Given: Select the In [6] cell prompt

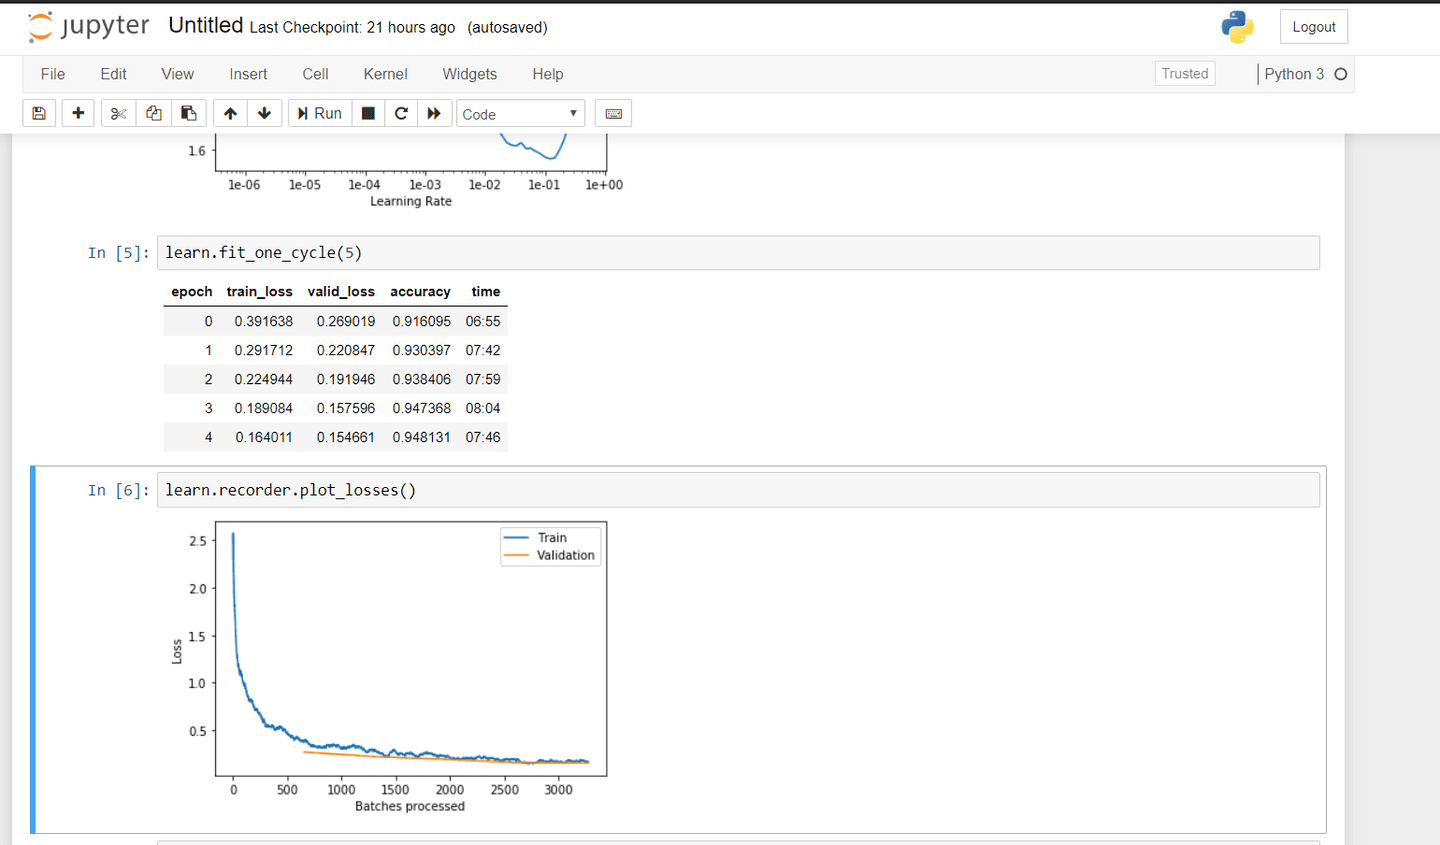Looking at the screenshot, I should [118, 490].
